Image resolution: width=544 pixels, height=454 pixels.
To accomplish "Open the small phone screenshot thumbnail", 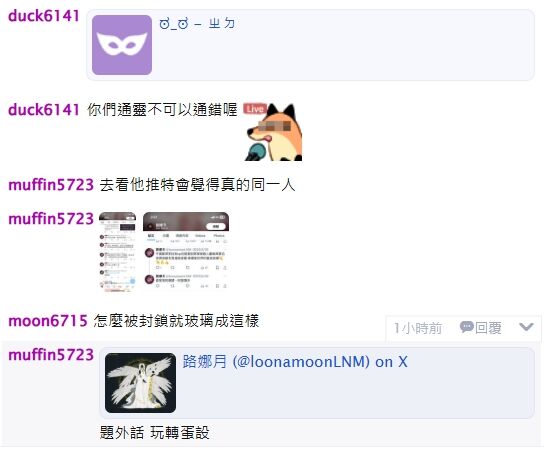I will point(118,252).
